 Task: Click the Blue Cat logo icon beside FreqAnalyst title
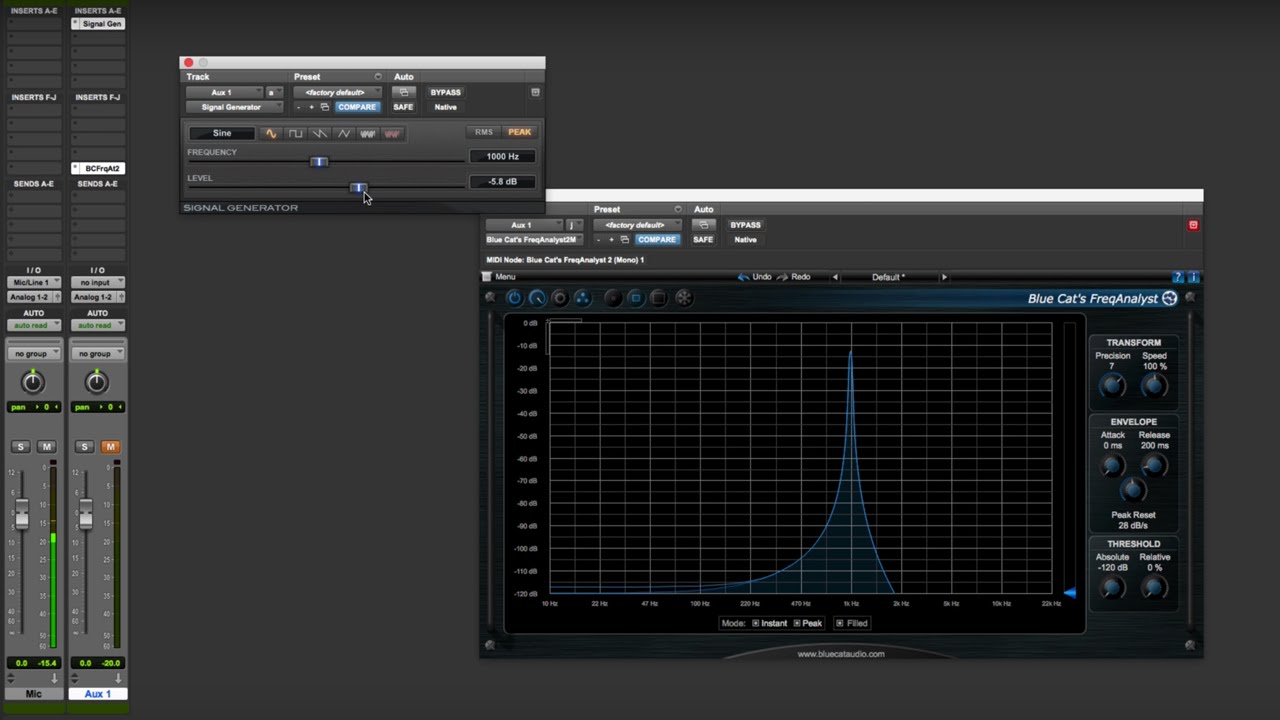click(x=1169, y=298)
